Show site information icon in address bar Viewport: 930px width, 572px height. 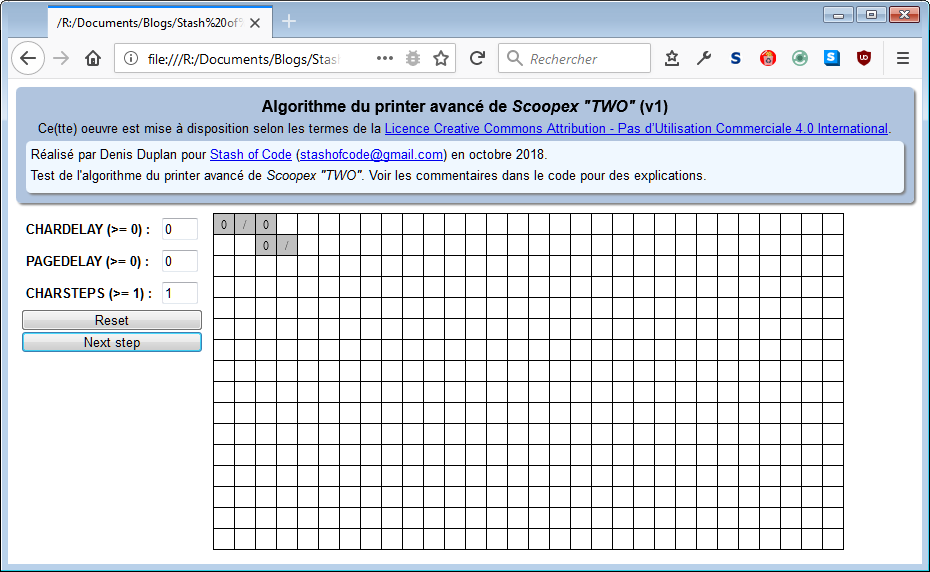coord(130,58)
